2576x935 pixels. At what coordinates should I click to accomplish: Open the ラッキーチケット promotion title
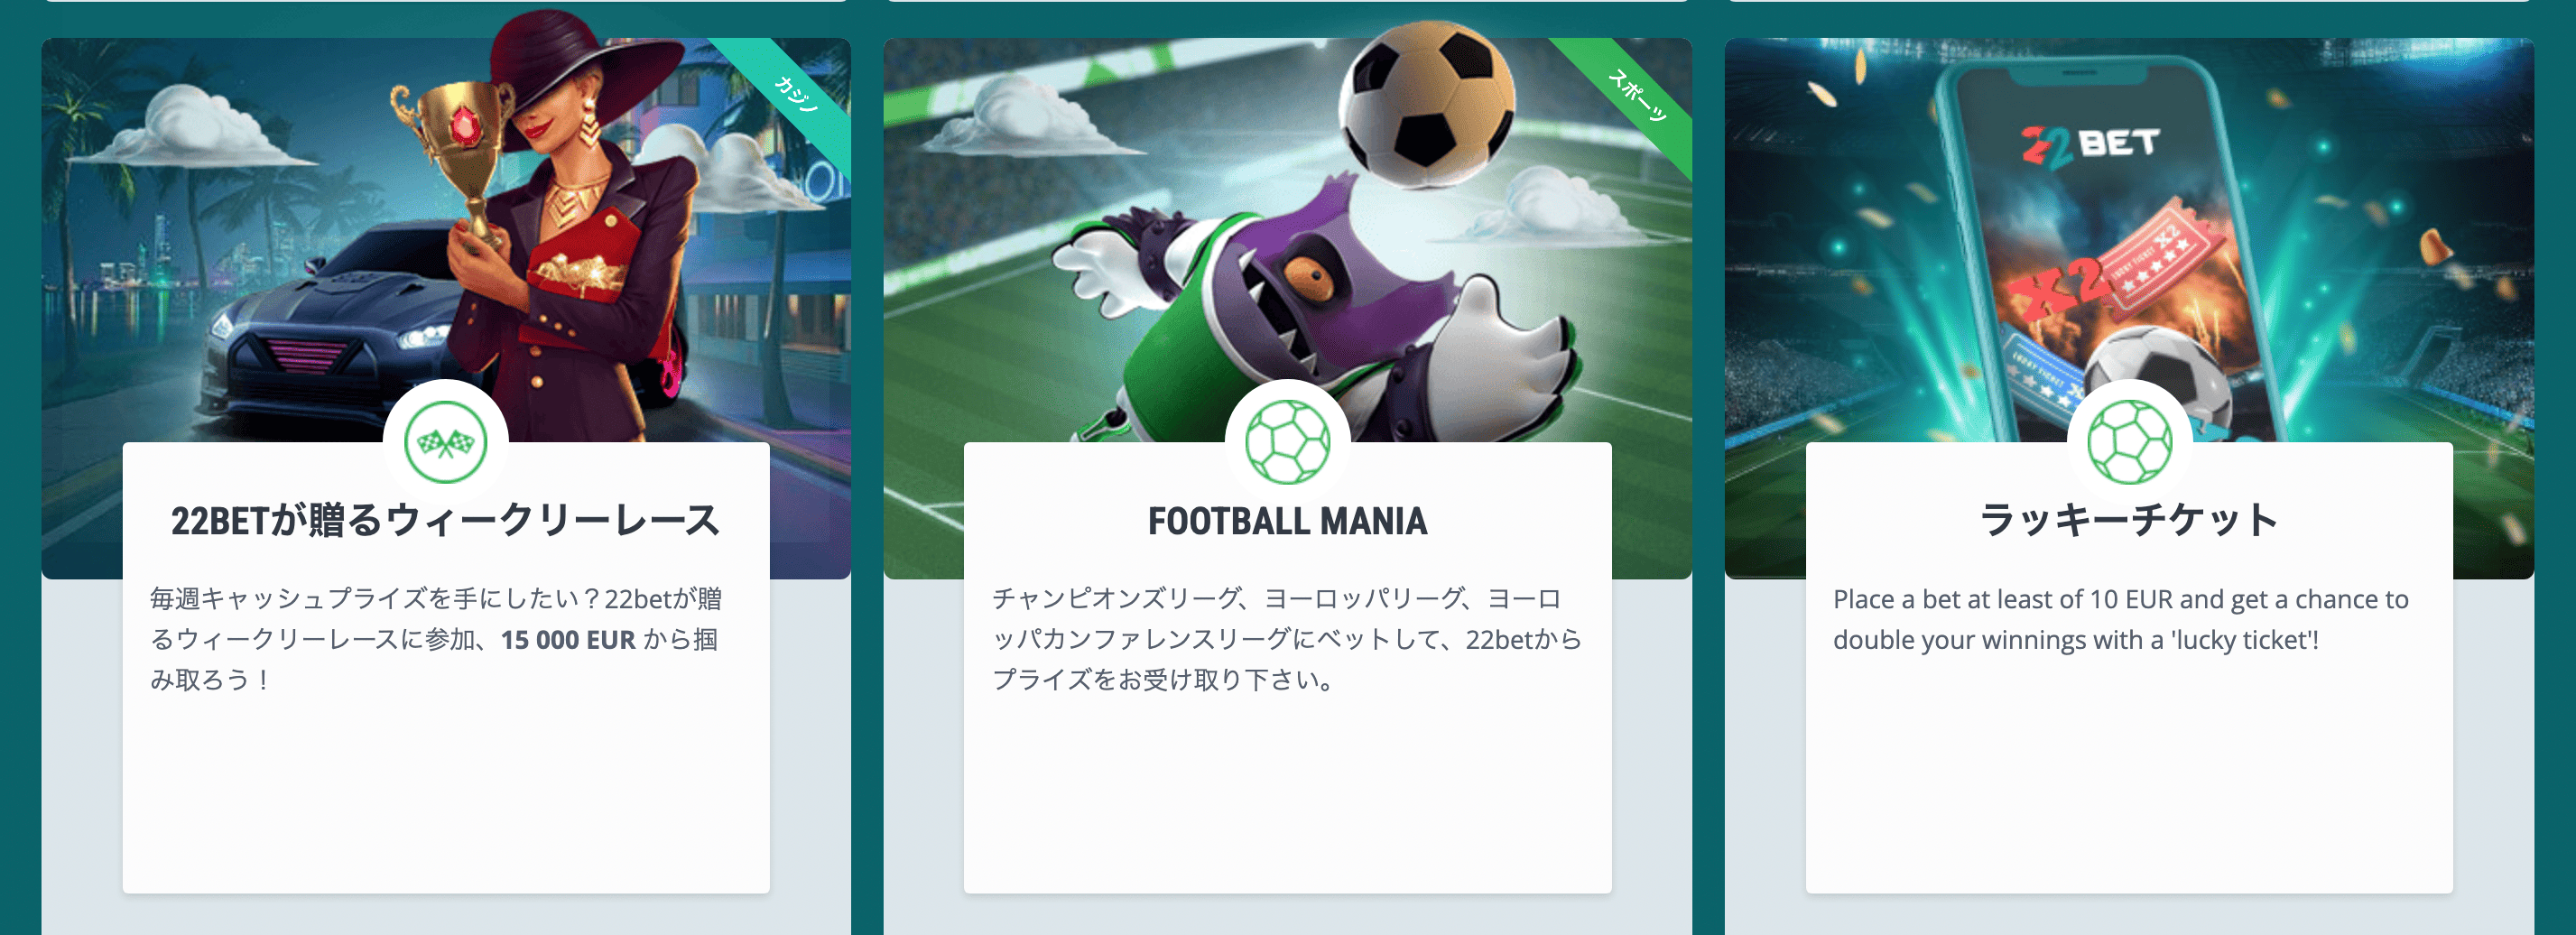(x=2129, y=521)
